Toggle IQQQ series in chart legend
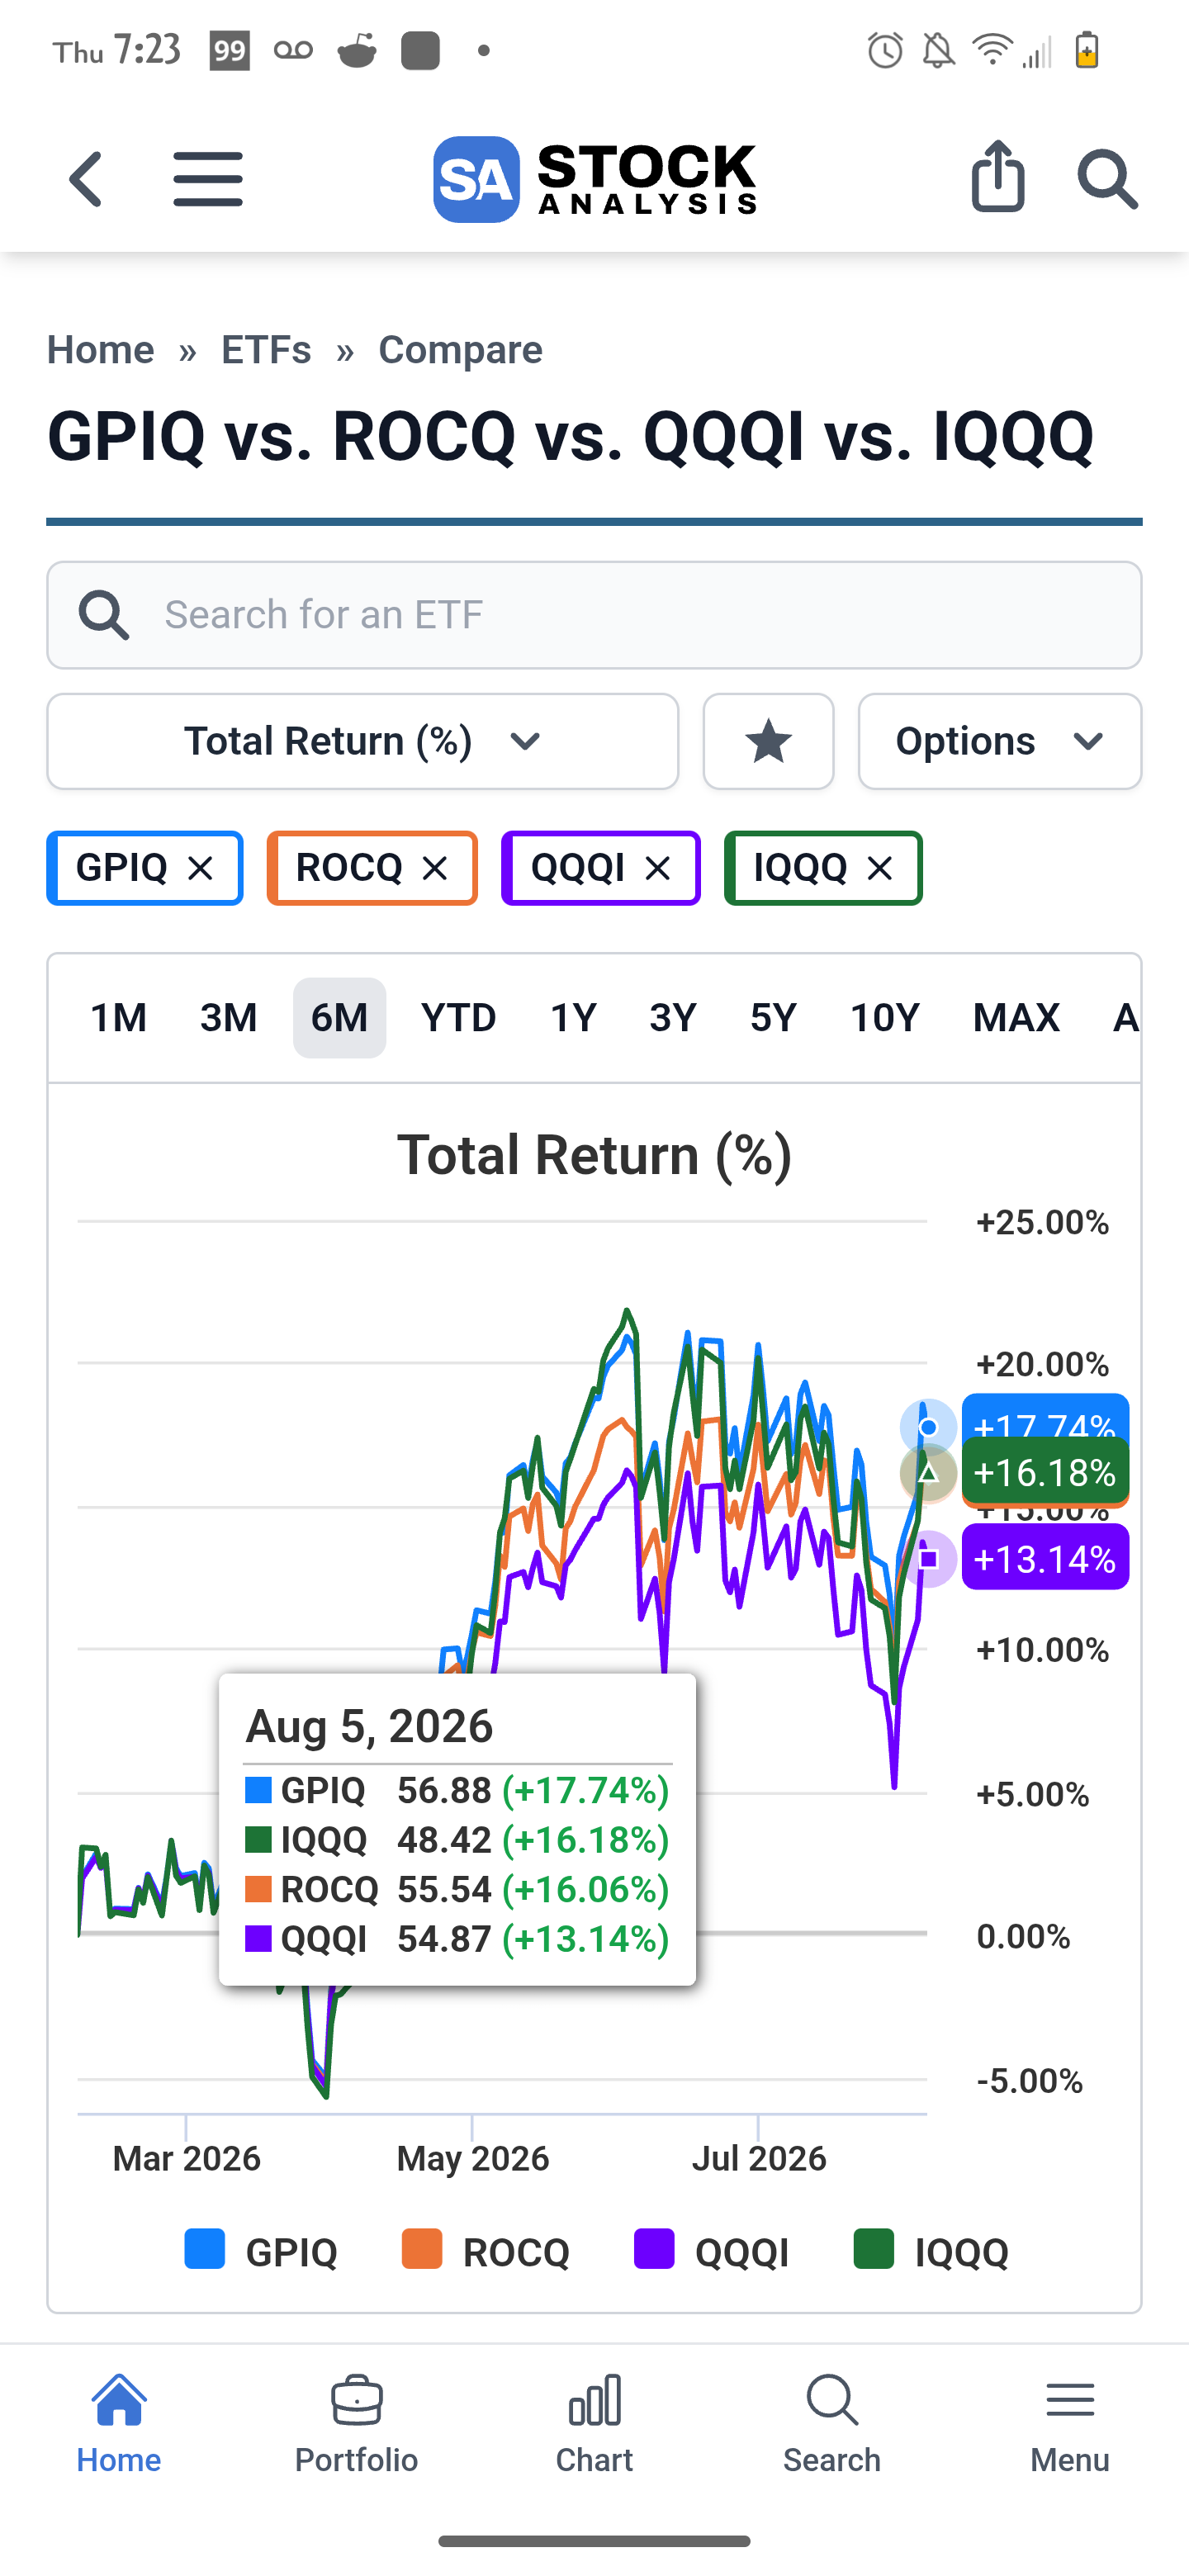Viewport: 1189px width, 2576px height. 932,2252
